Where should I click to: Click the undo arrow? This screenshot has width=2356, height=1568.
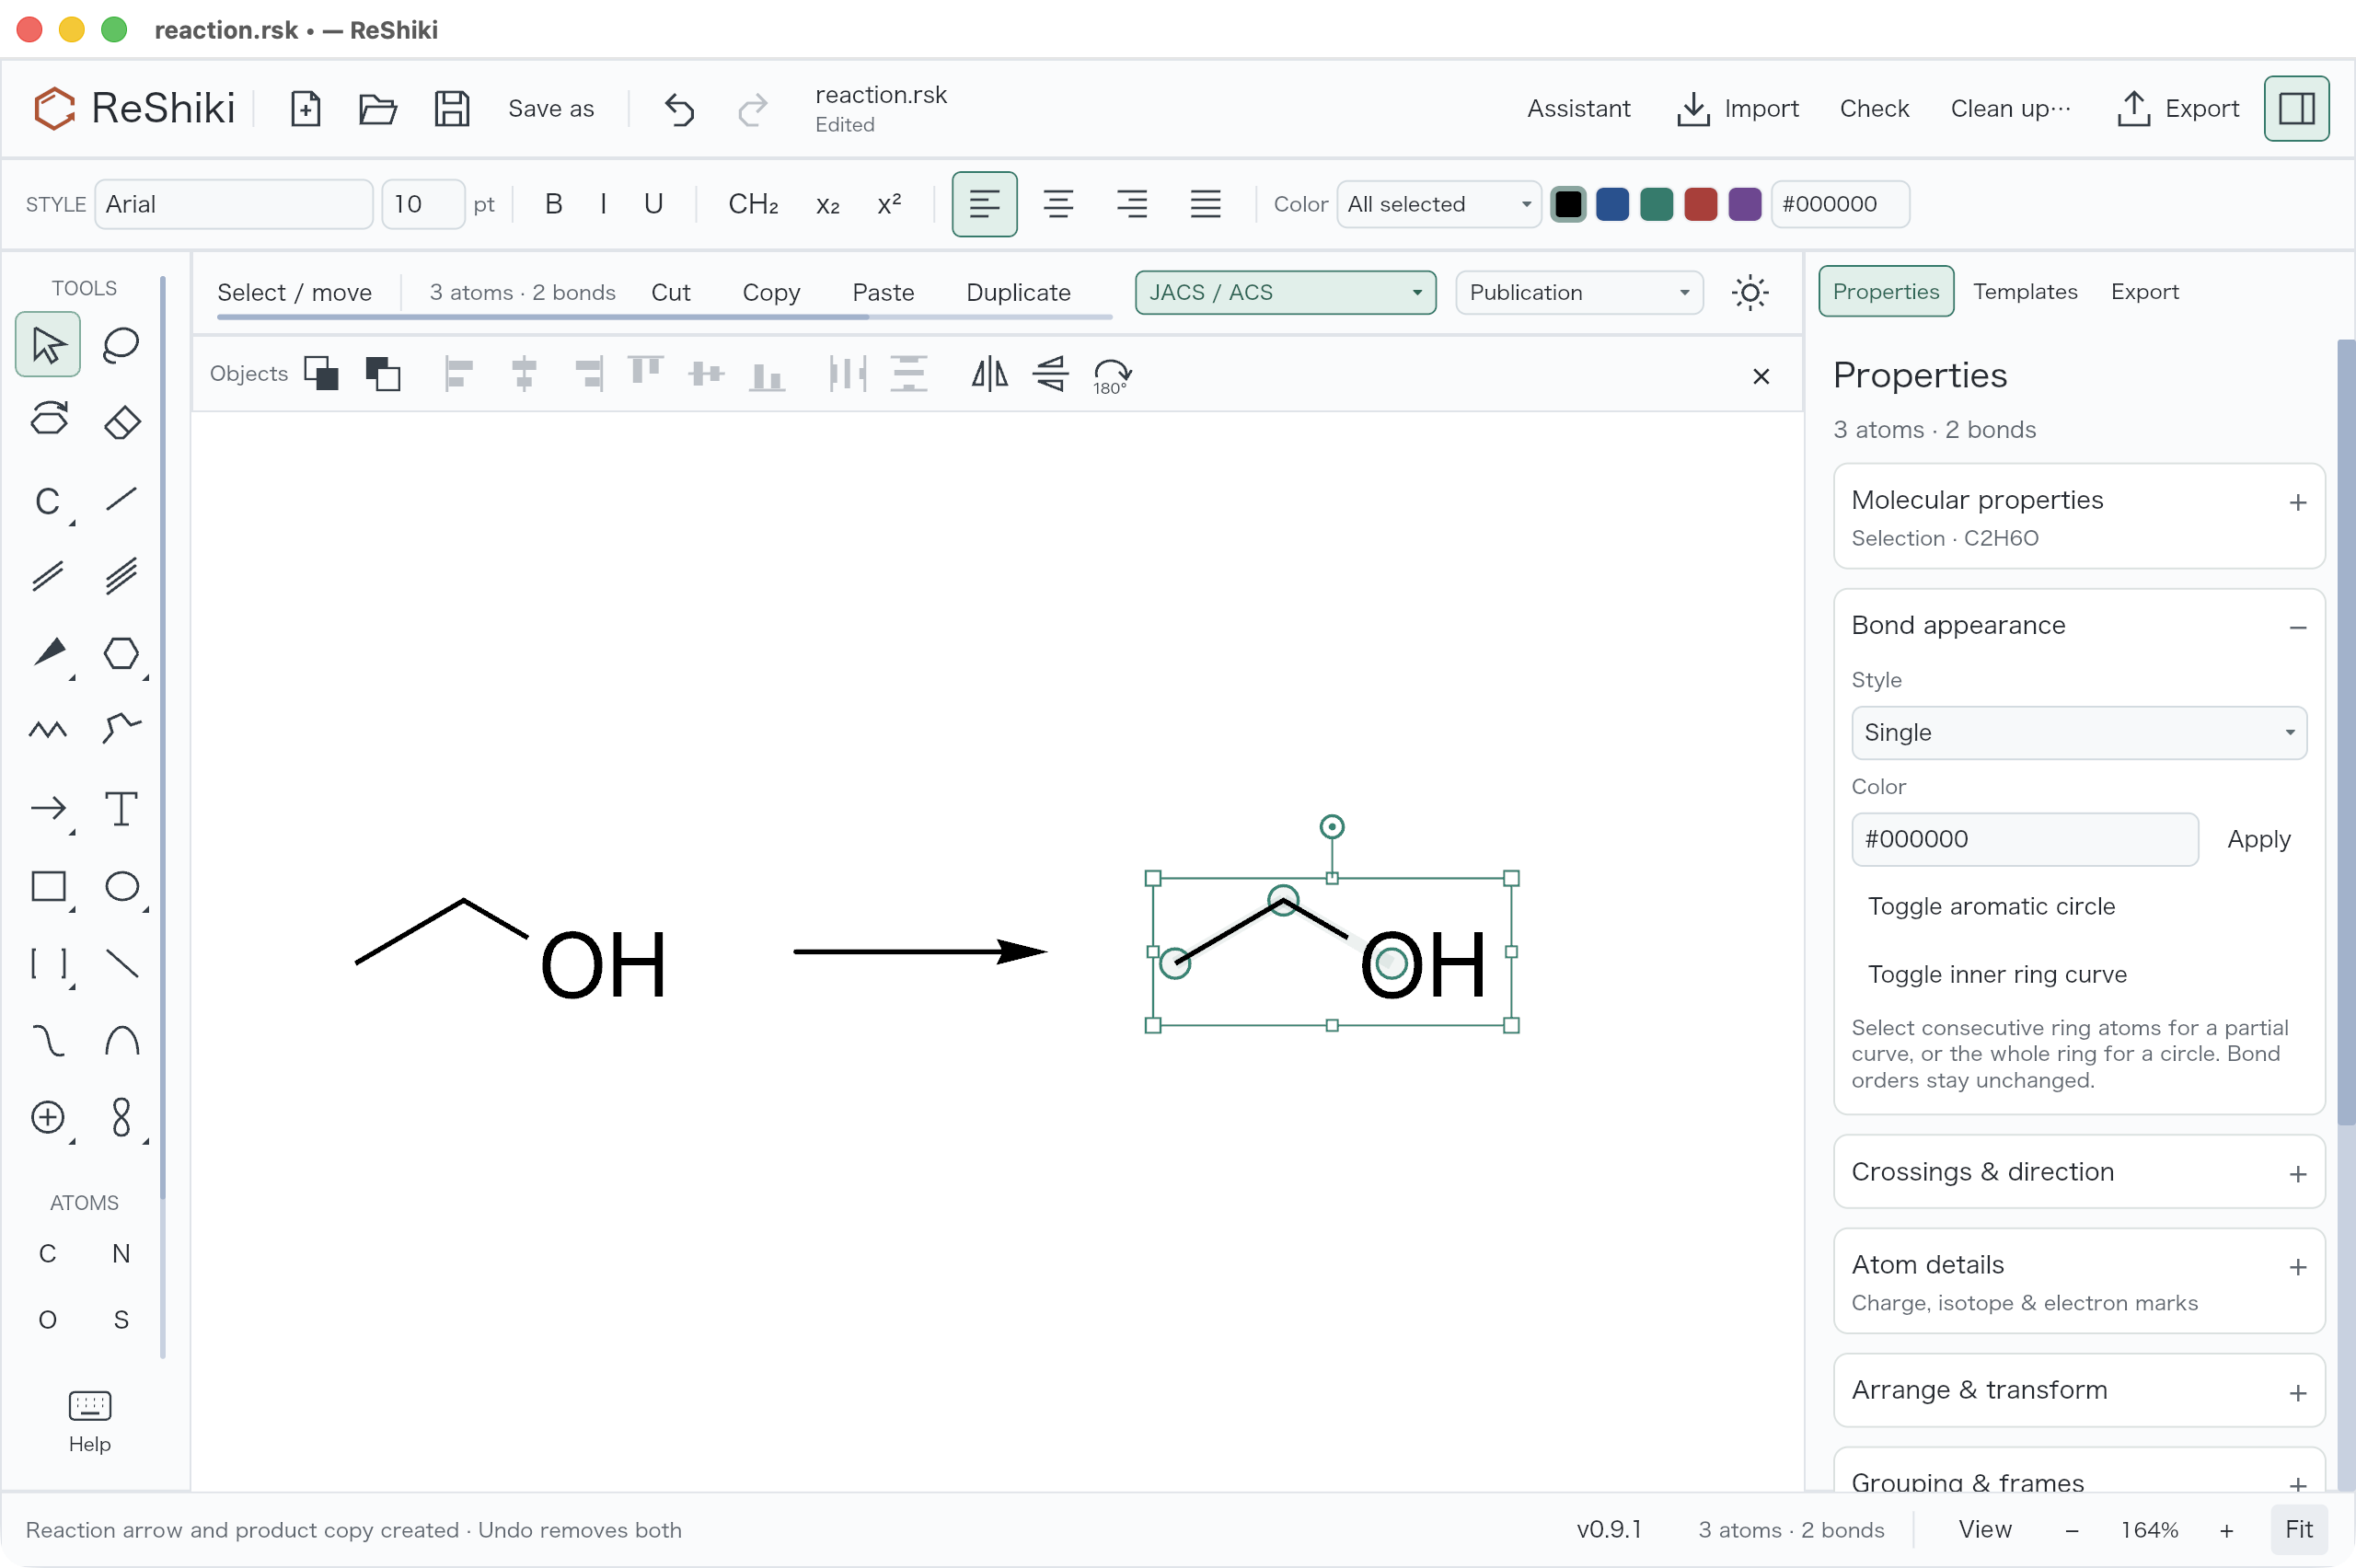pyautogui.click(x=679, y=108)
